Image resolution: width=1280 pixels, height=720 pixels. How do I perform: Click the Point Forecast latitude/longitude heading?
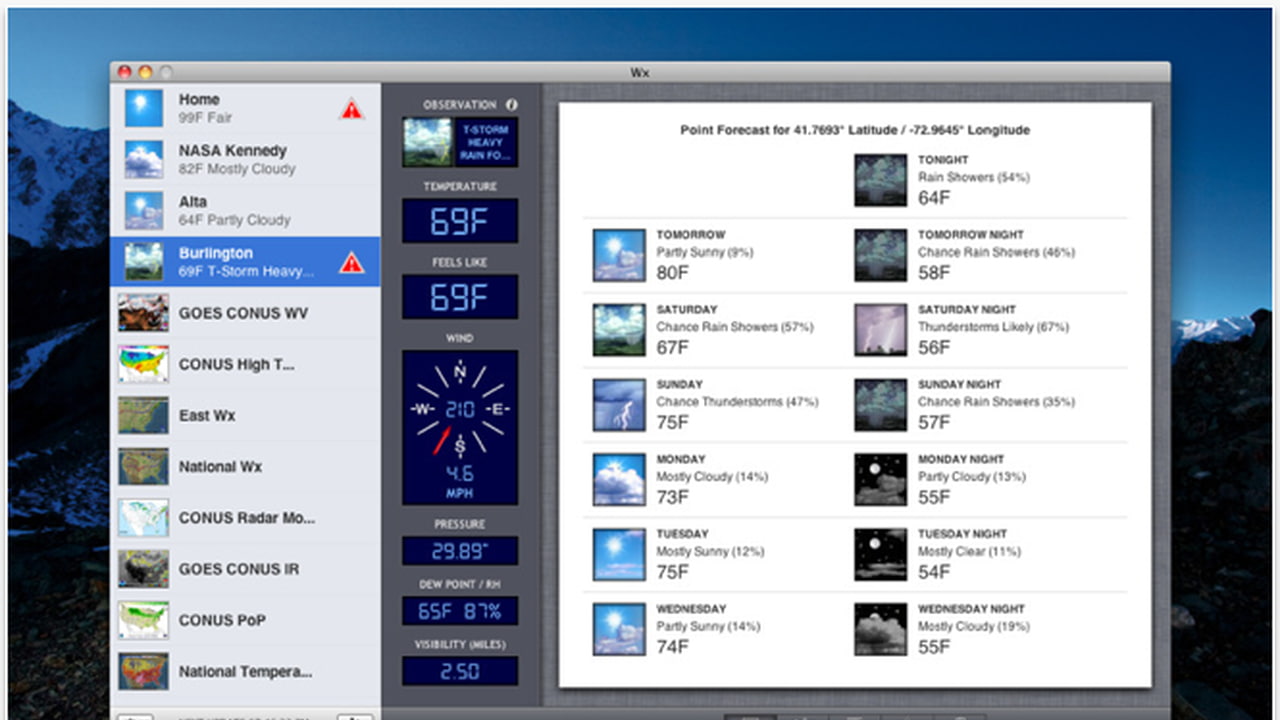point(855,130)
